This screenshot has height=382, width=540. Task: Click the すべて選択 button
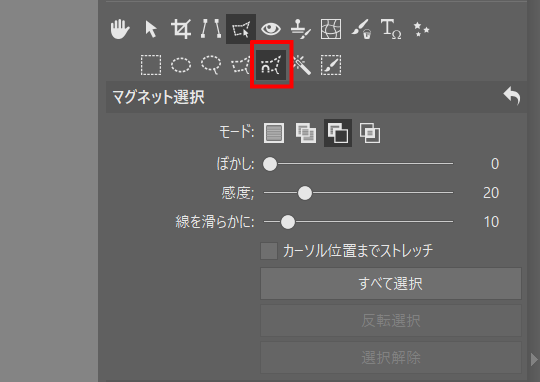(x=391, y=283)
